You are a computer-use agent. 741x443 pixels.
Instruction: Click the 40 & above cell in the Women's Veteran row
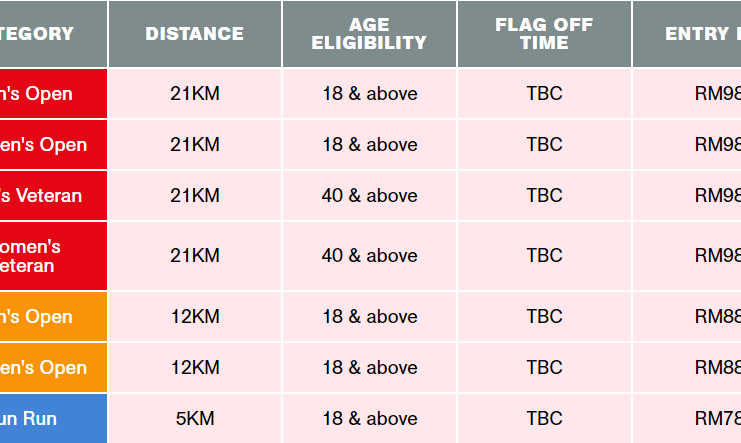(x=369, y=256)
